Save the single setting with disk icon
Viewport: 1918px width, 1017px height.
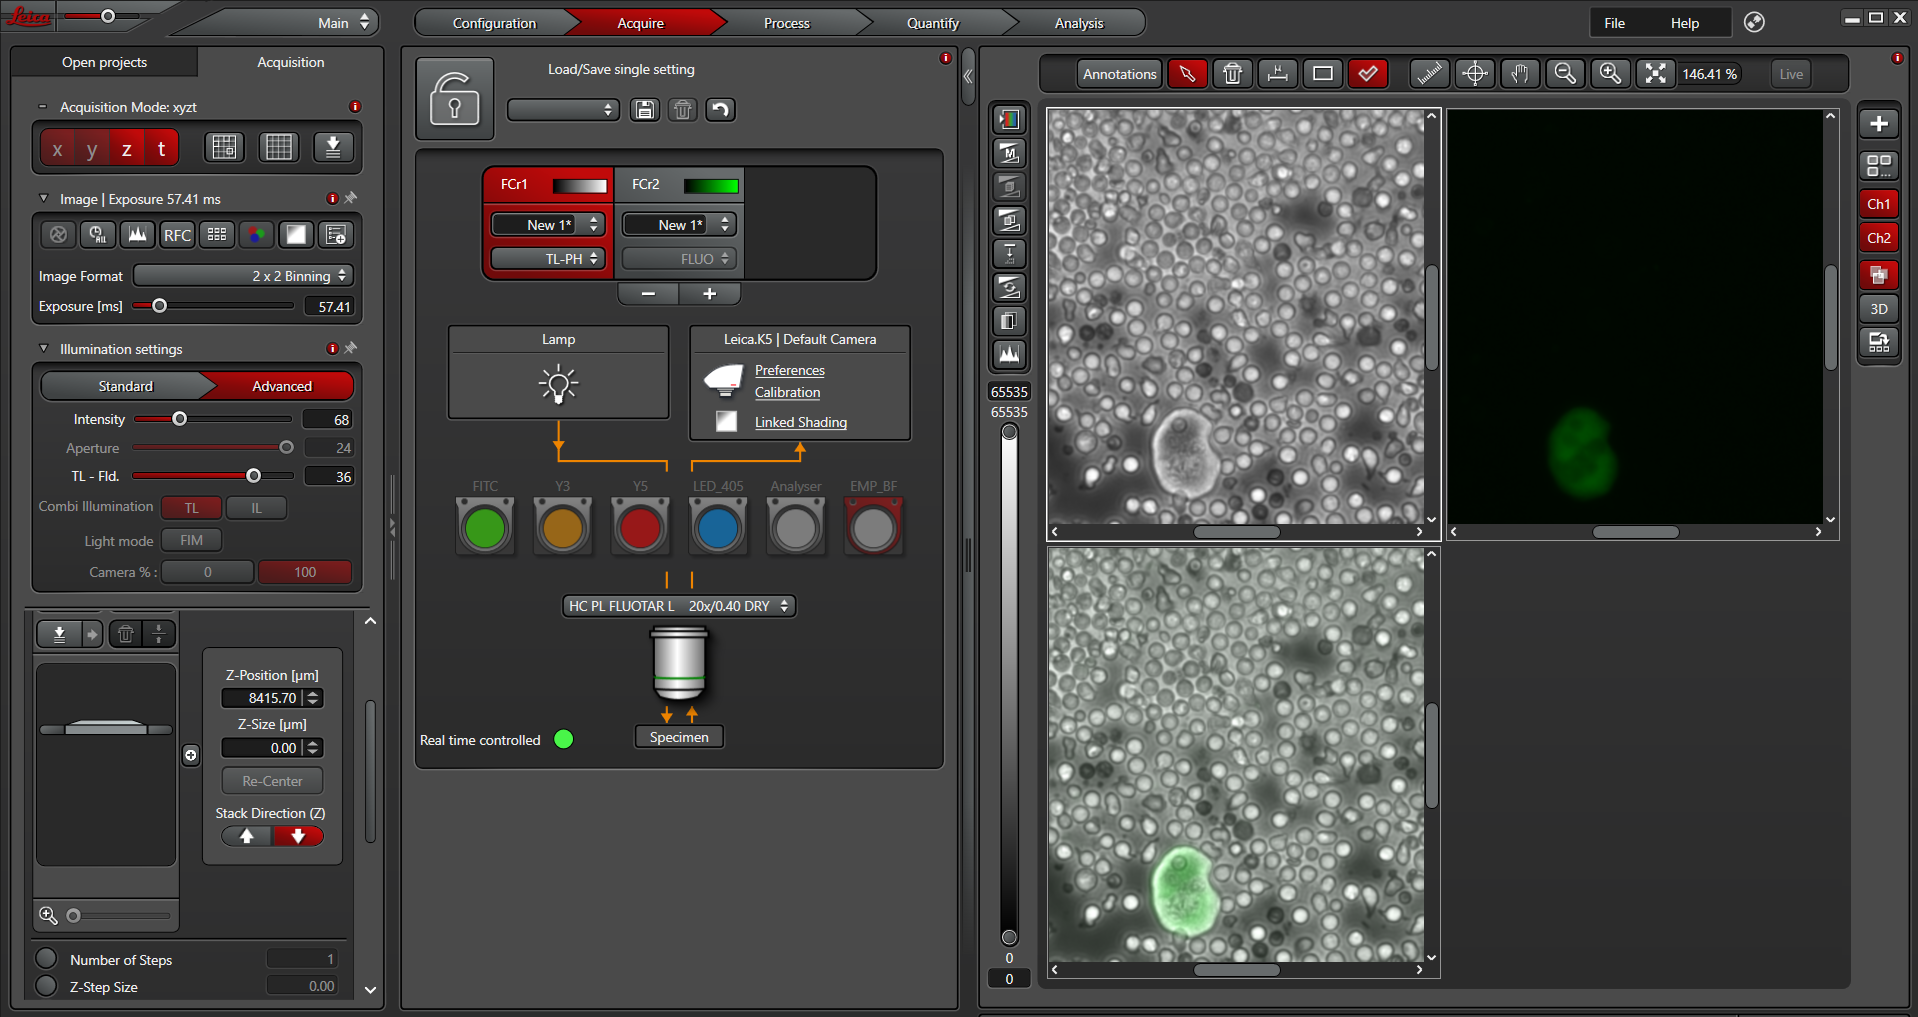pyautogui.click(x=645, y=110)
